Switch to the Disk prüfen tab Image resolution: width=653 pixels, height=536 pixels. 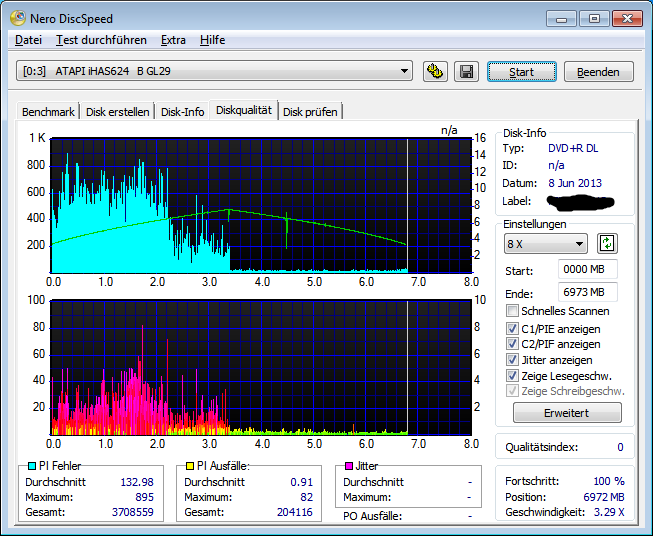(310, 112)
